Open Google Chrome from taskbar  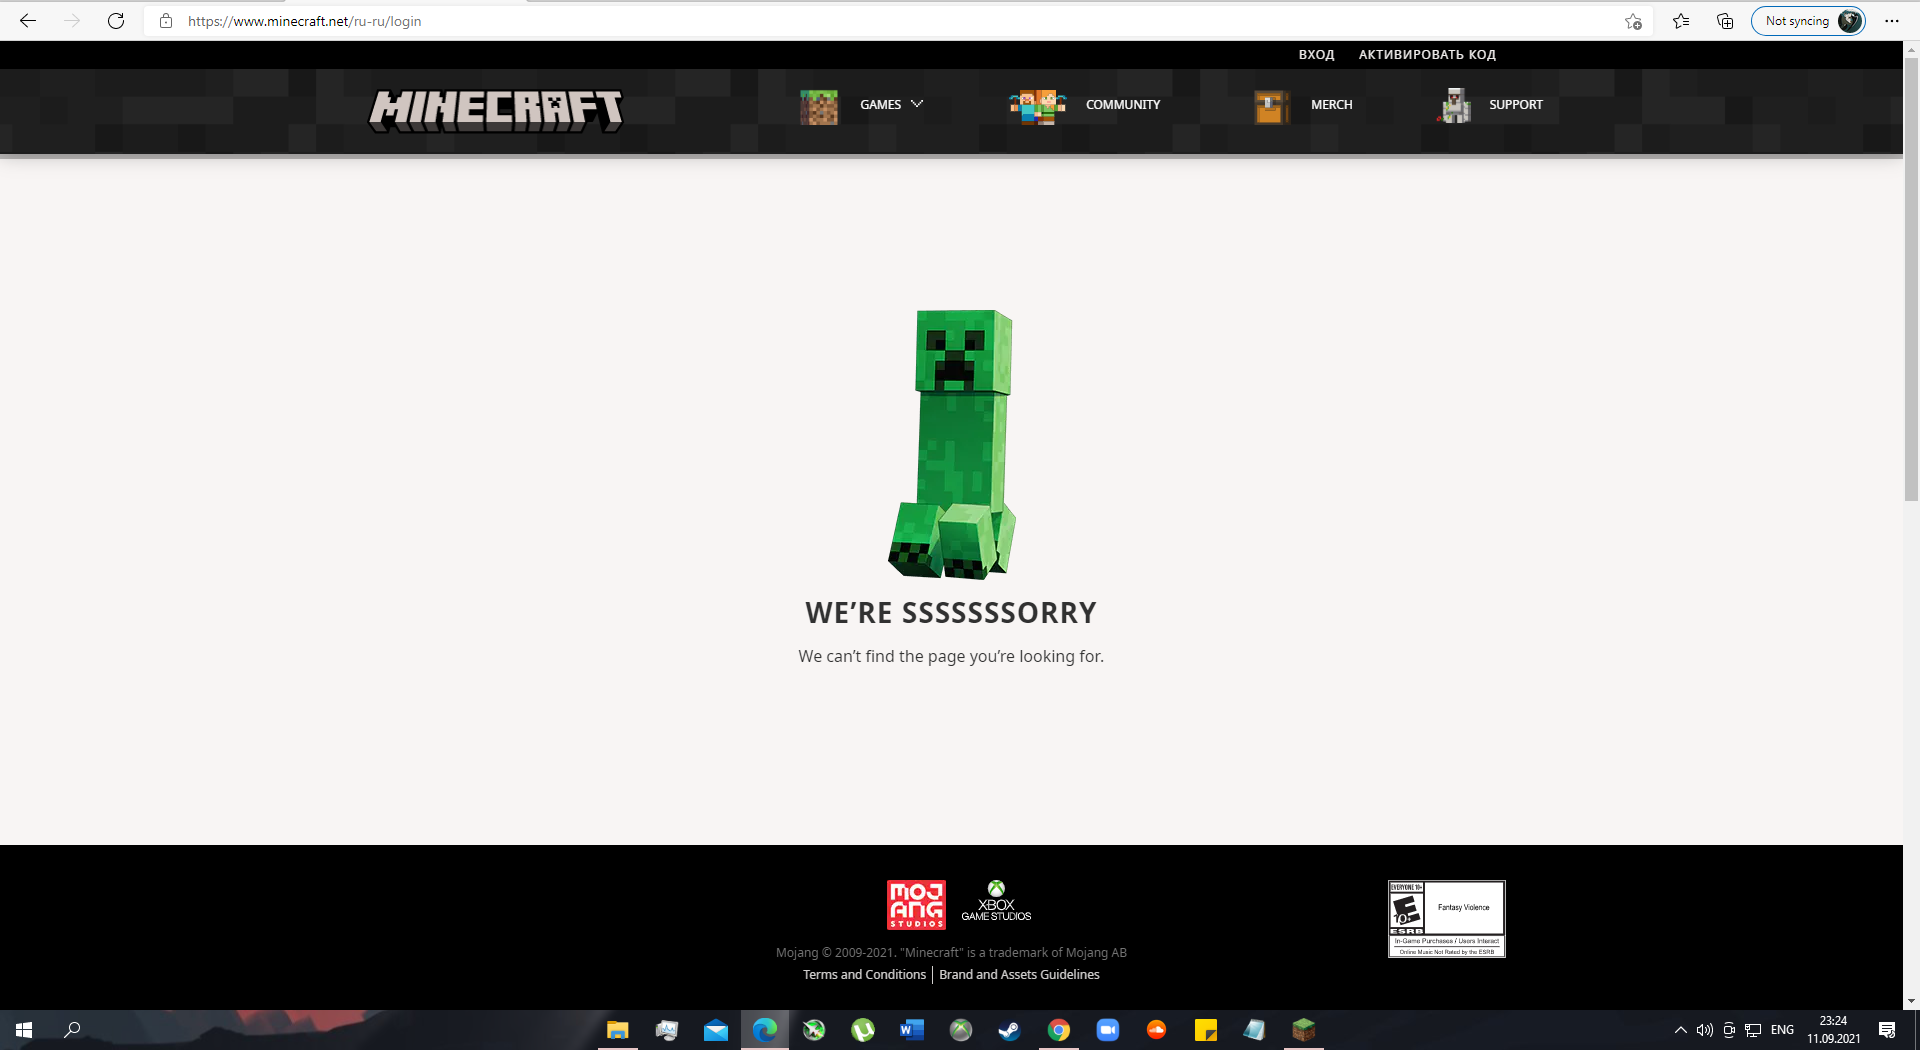click(x=1059, y=1030)
